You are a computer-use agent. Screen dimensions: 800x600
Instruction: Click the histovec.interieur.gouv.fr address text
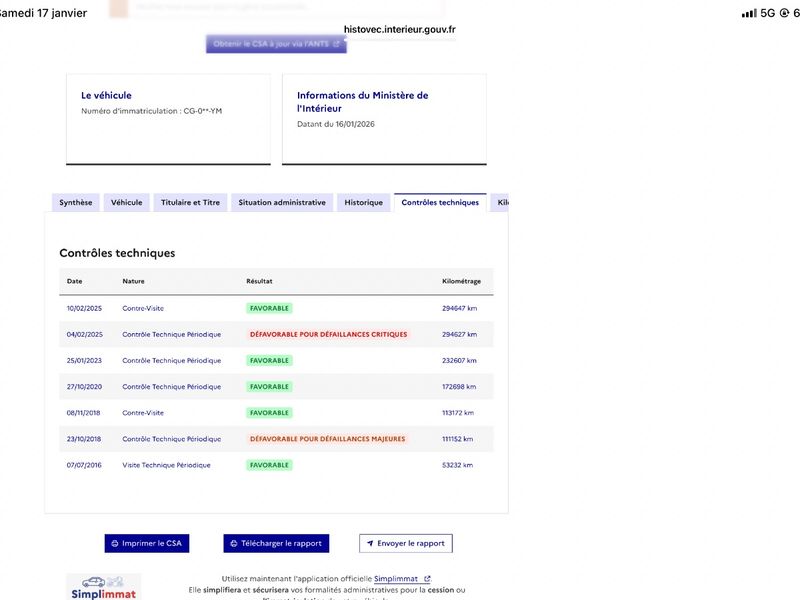point(399,30)
